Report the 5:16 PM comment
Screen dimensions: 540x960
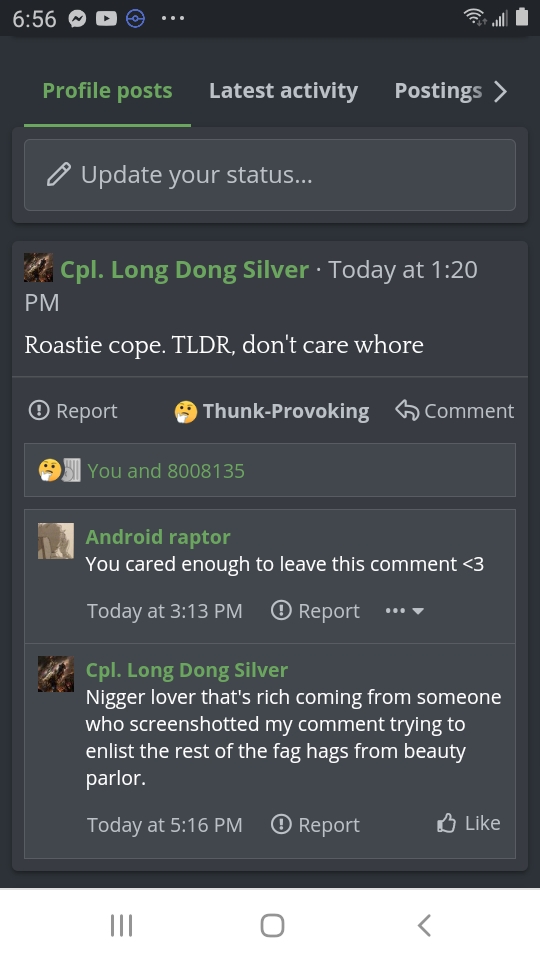(x=315, y=825)
